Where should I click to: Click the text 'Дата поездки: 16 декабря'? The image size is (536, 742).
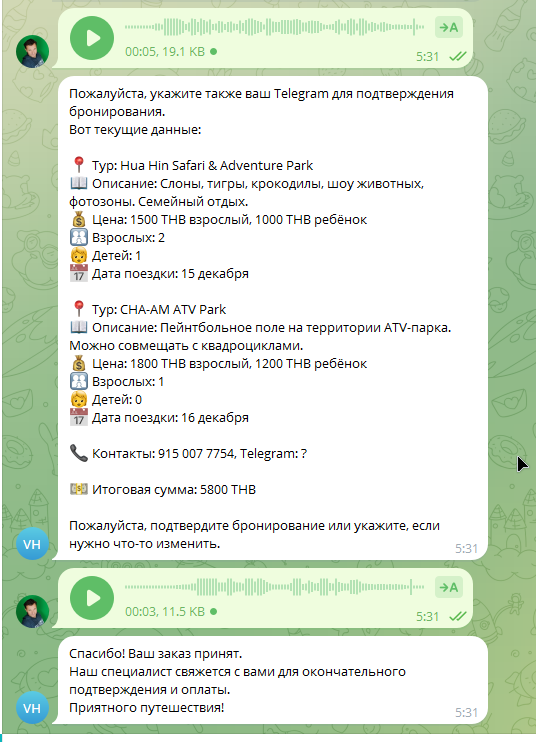tap(170, 418)
